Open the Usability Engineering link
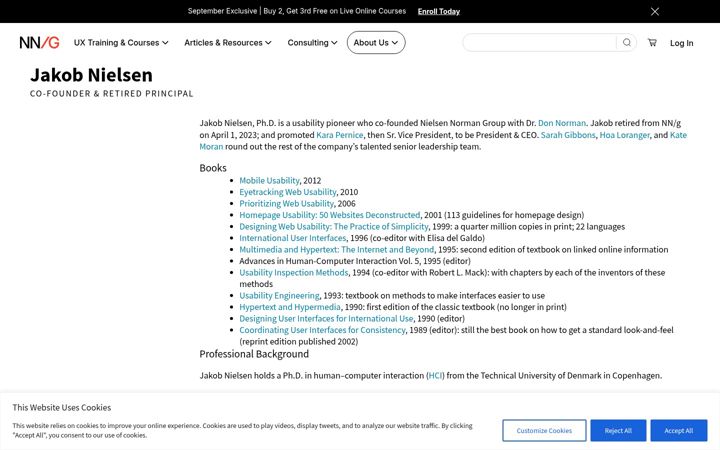This screenshot has height=450, width=720. [x=279, y=295]
